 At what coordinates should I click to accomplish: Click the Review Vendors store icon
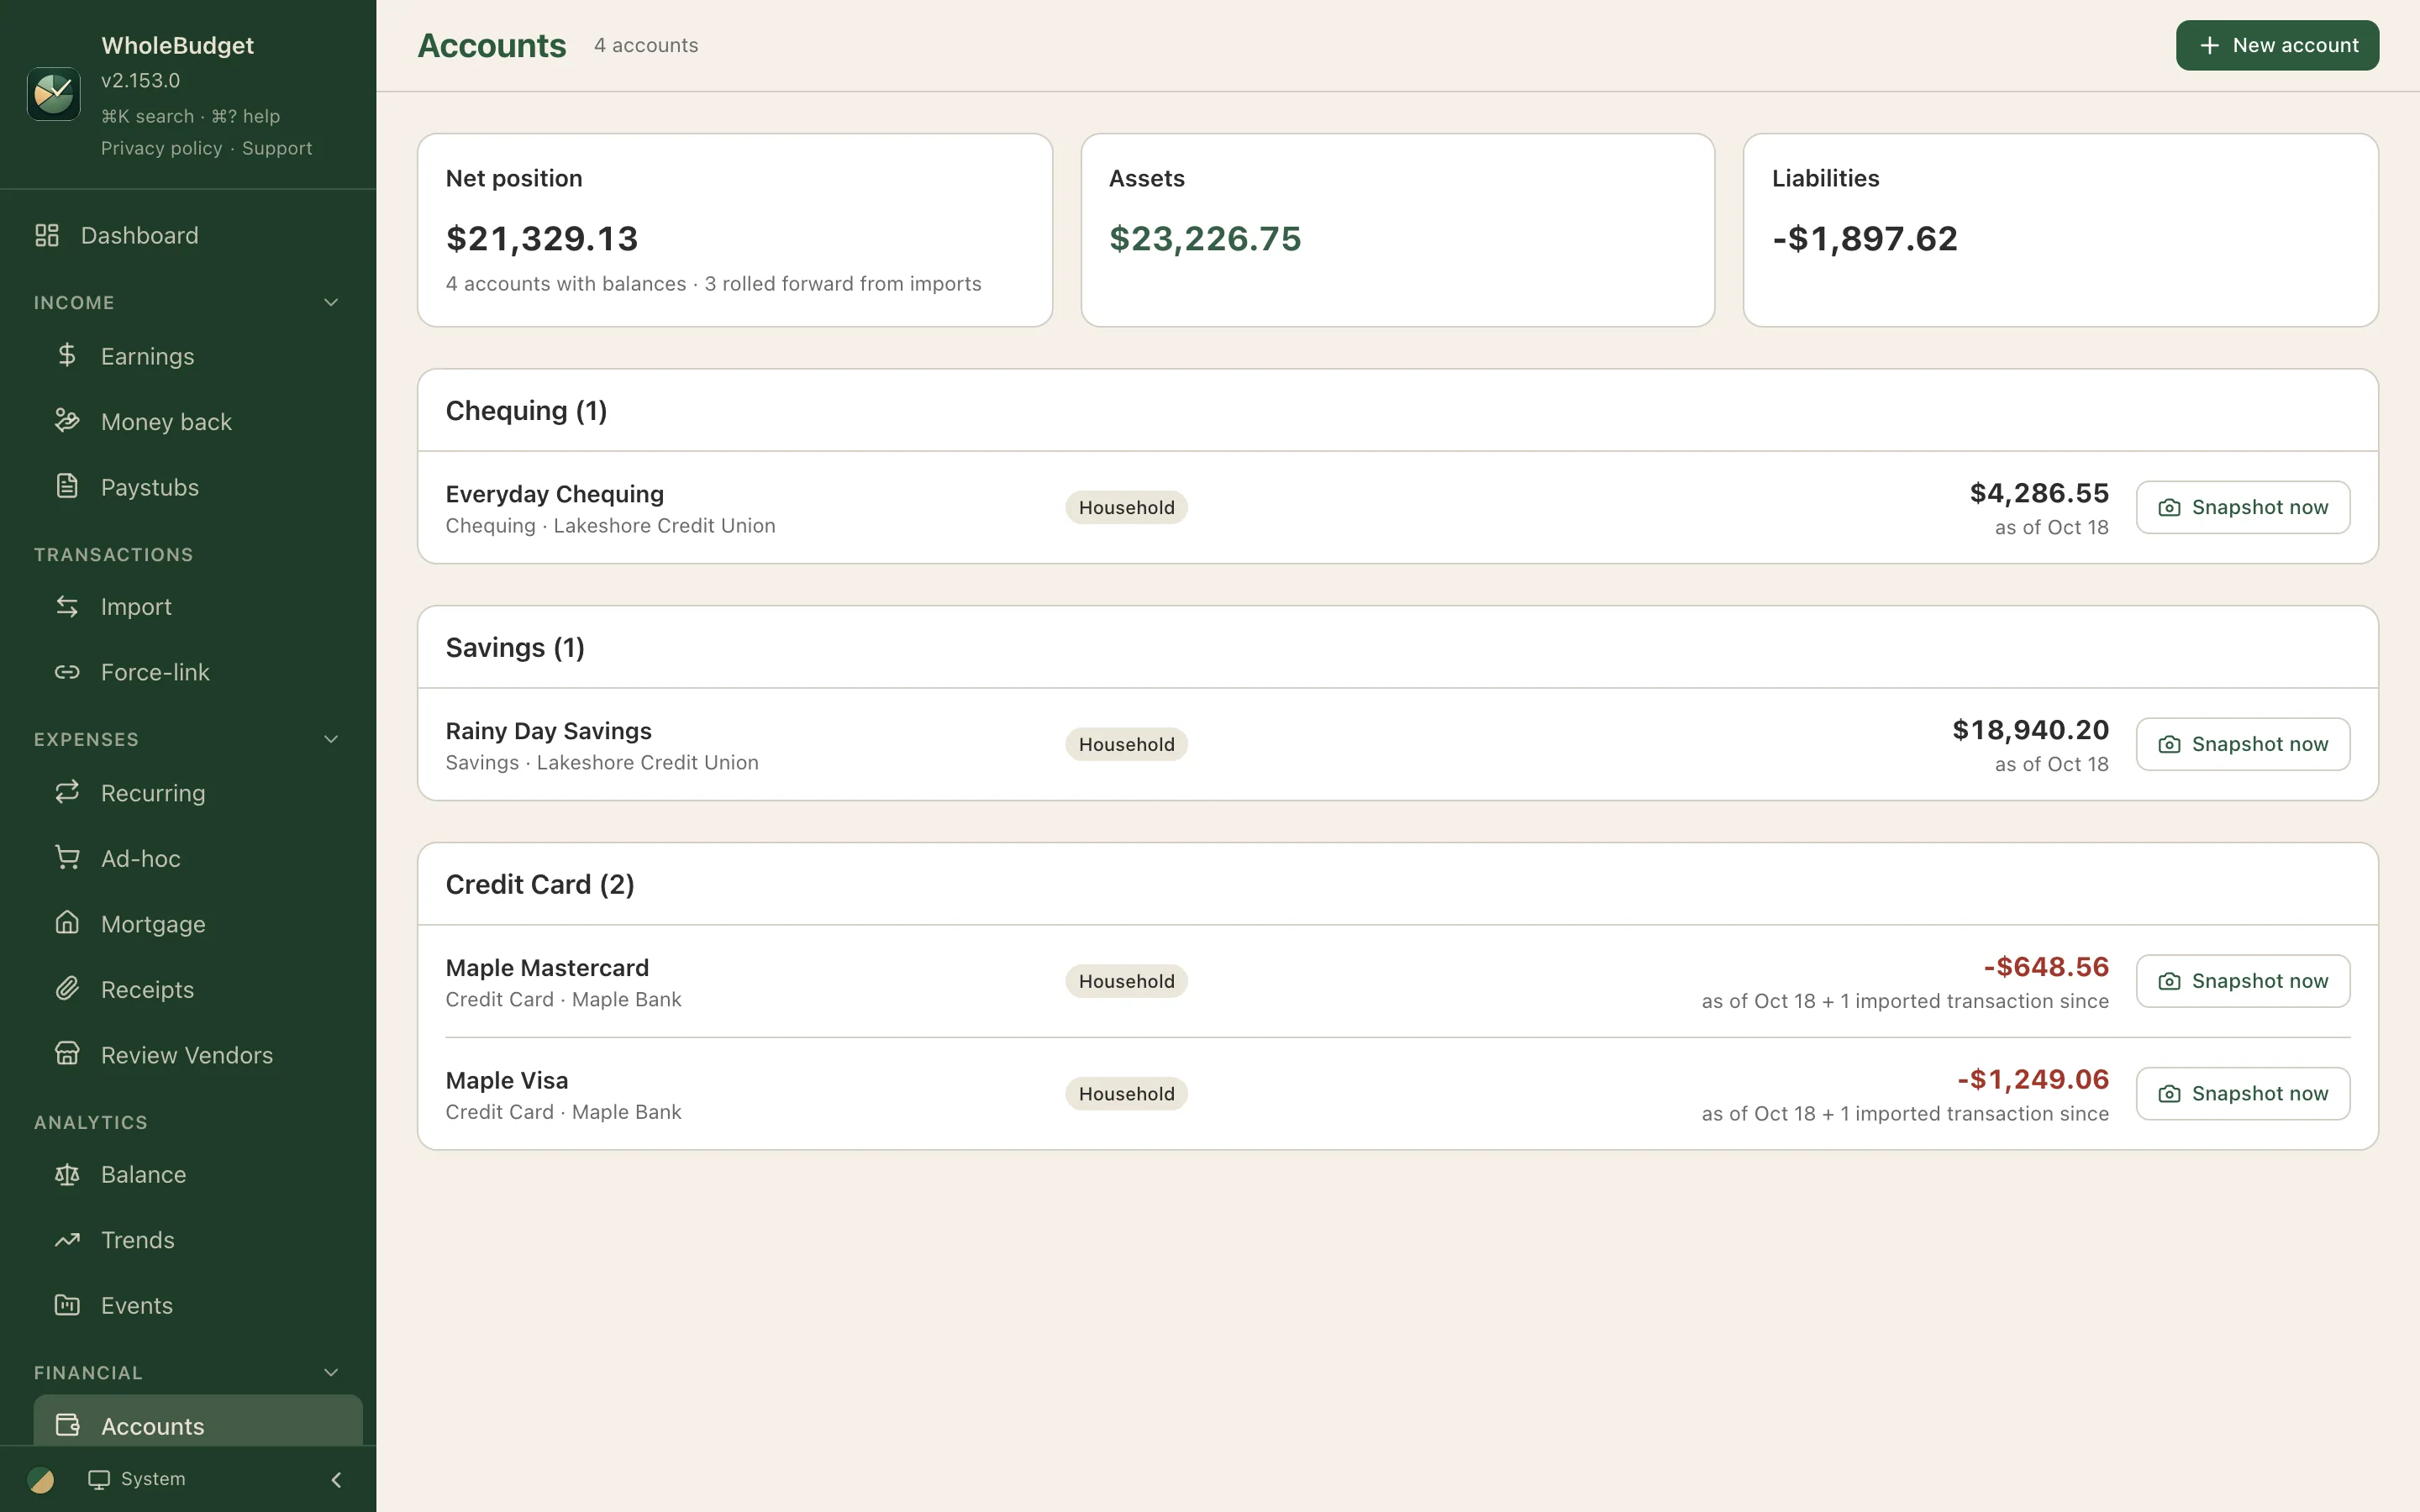pyautogui.click(x=67, y=1054)
